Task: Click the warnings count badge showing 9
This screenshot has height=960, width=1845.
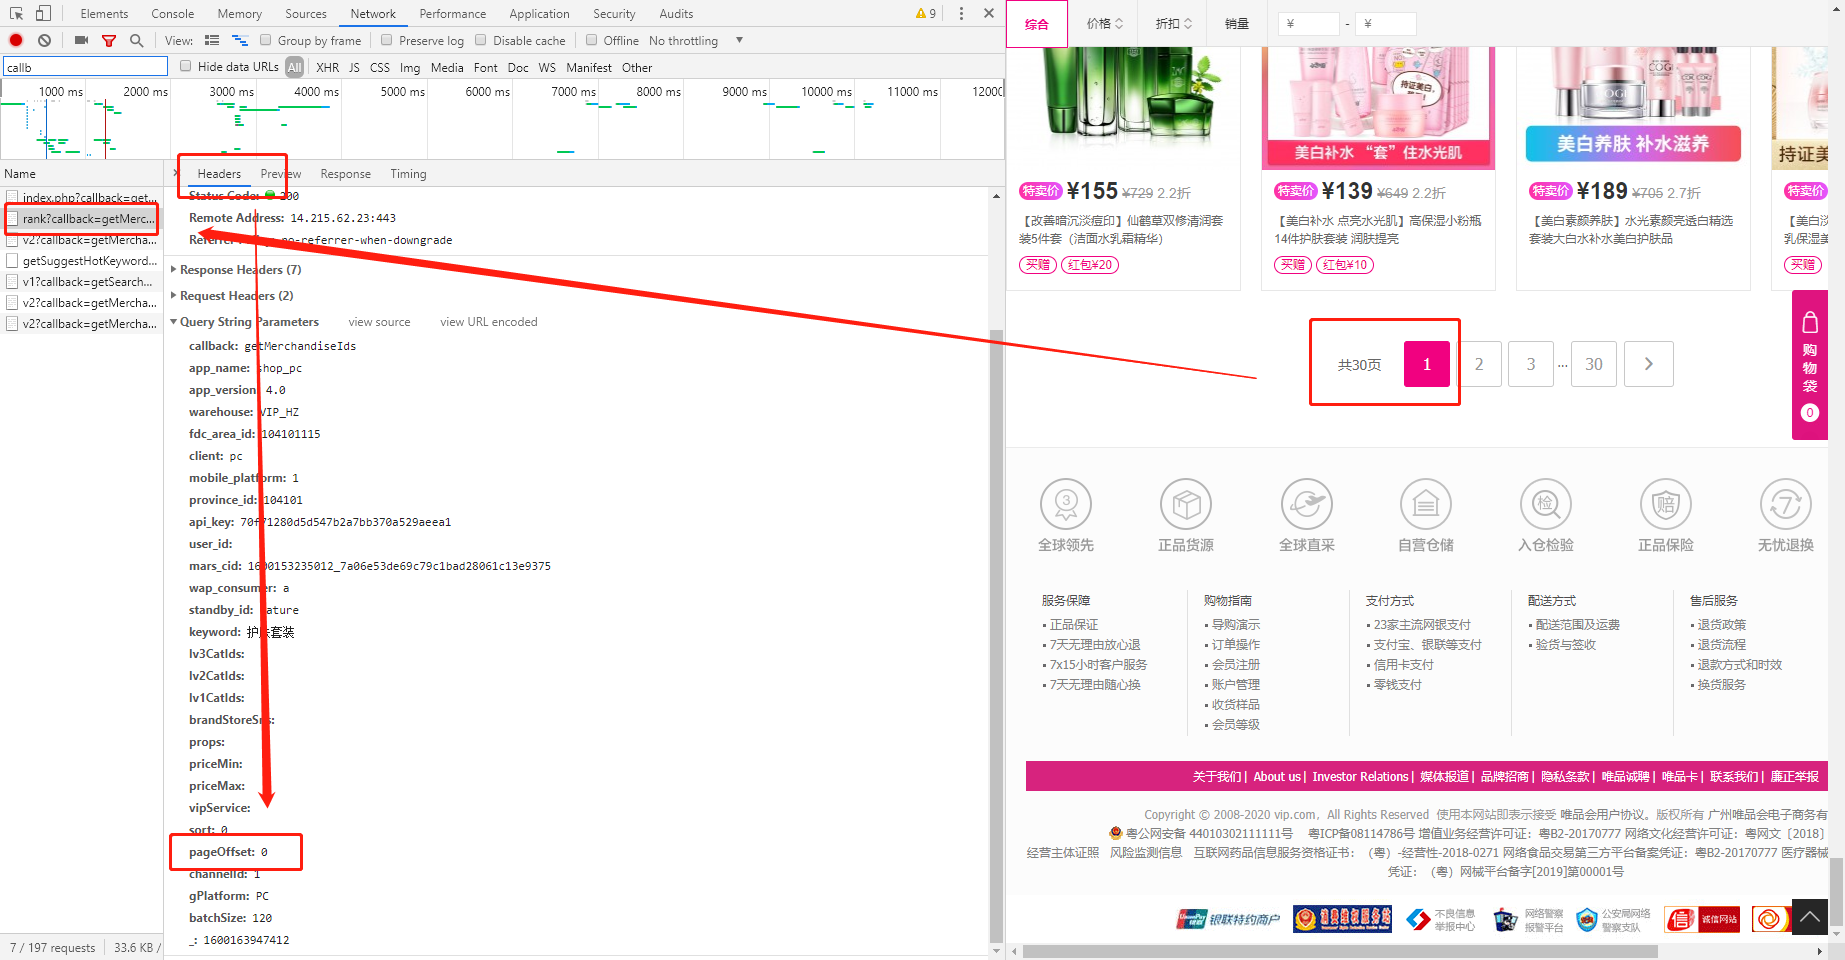Action: tap(926, 13)
